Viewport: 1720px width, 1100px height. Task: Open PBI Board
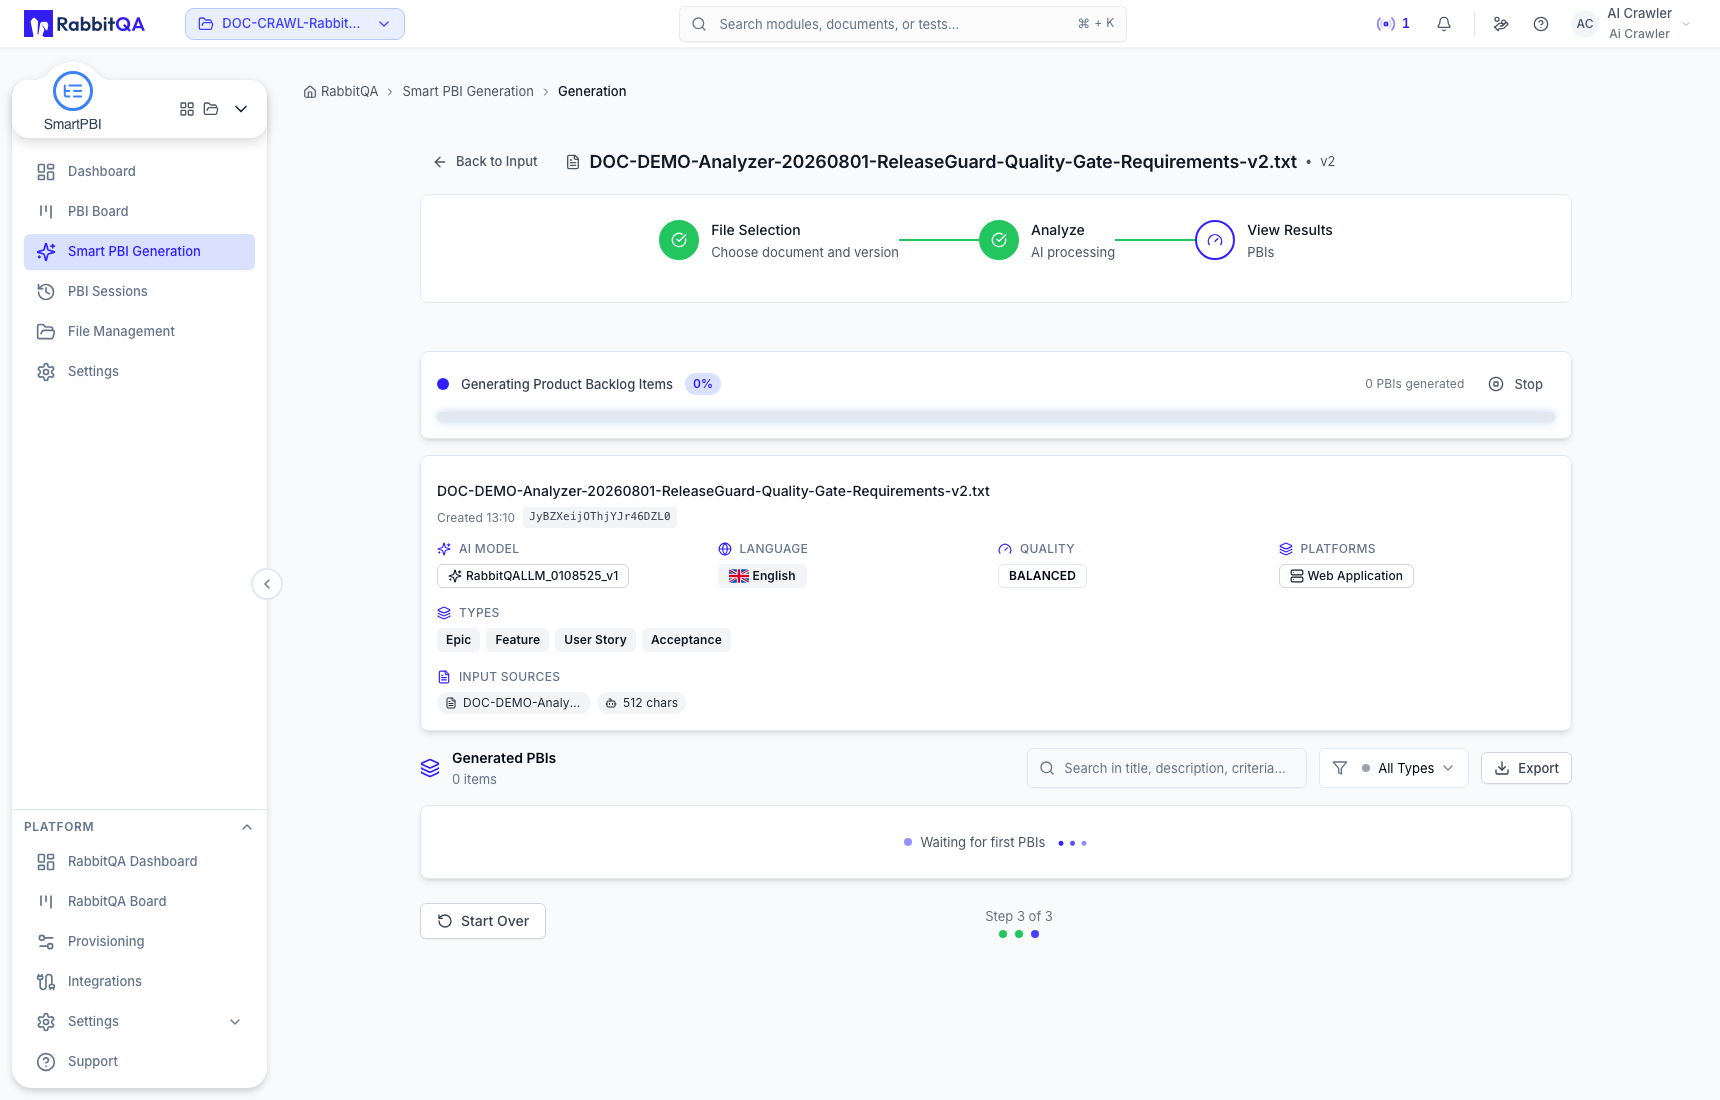[139, 211]
